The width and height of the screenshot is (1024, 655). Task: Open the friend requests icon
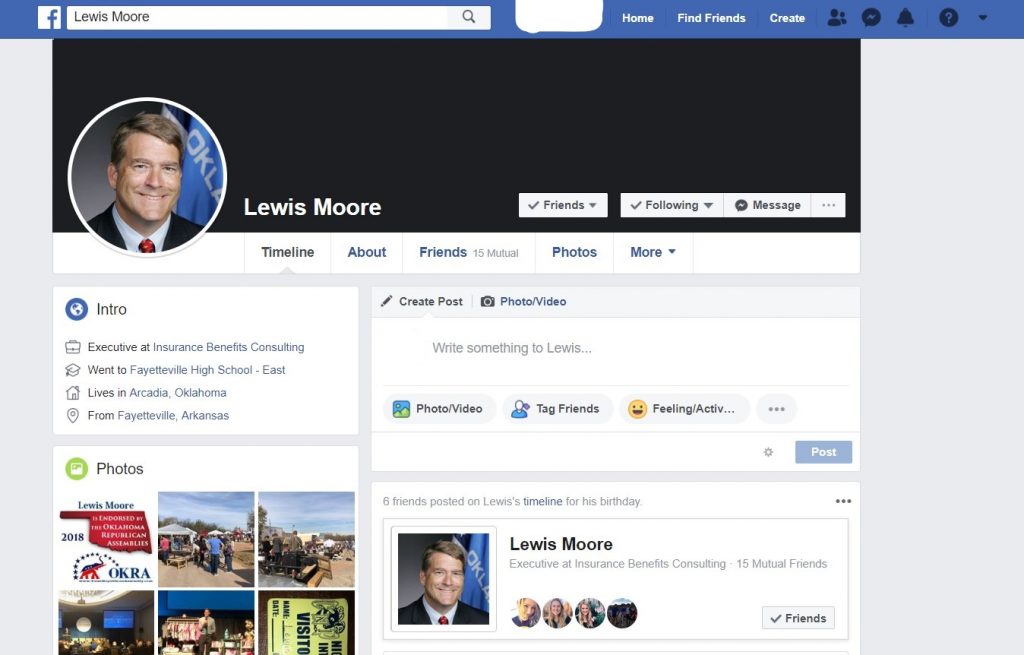point(837,18)
